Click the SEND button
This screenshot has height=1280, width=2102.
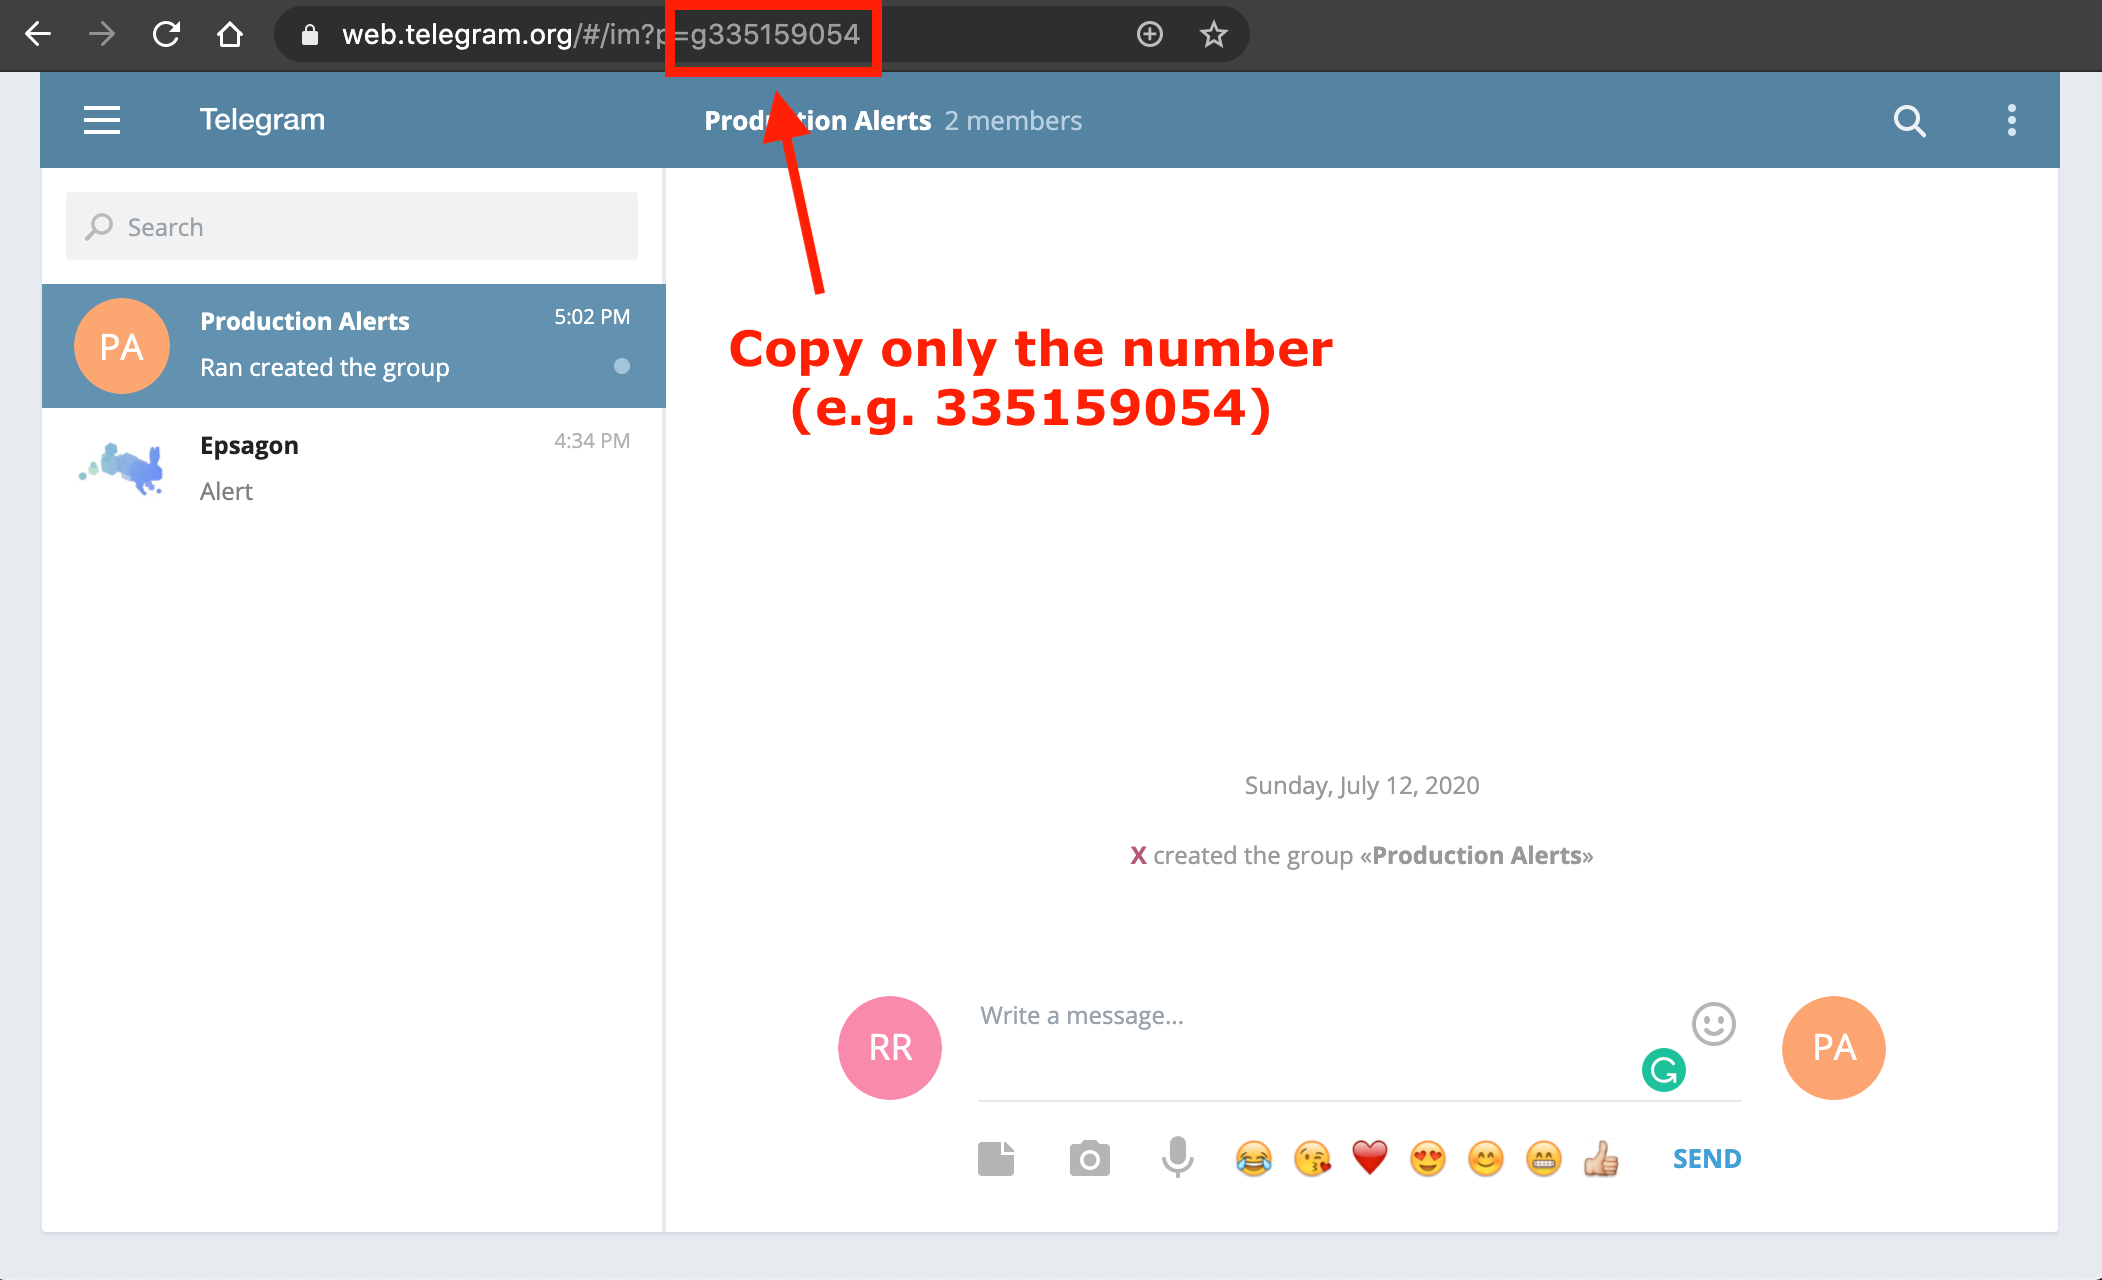point(1707,1159)
